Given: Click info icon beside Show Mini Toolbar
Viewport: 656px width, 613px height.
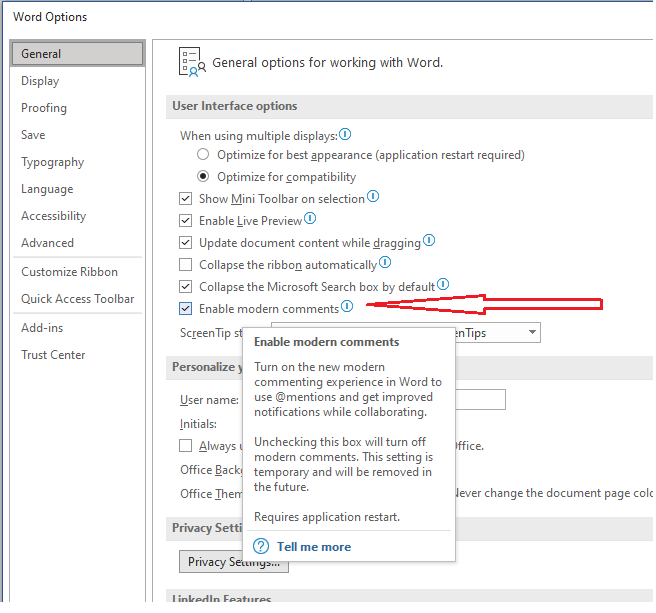Looking at the screenshot, I should pos(373,196).
